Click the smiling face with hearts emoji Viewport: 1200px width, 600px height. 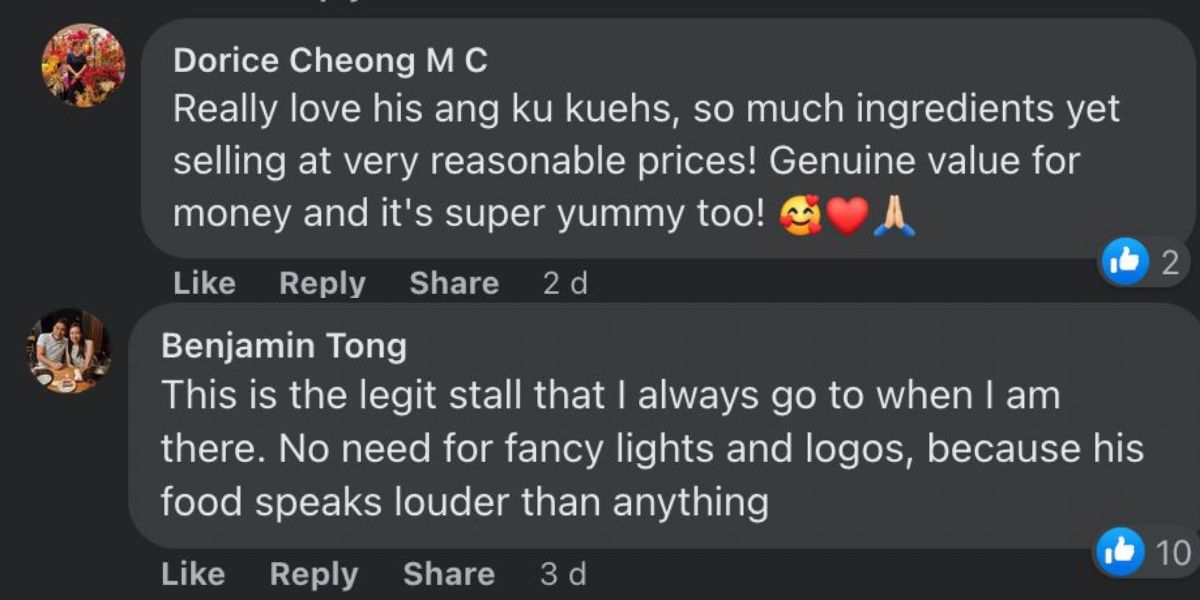point(800,216)
